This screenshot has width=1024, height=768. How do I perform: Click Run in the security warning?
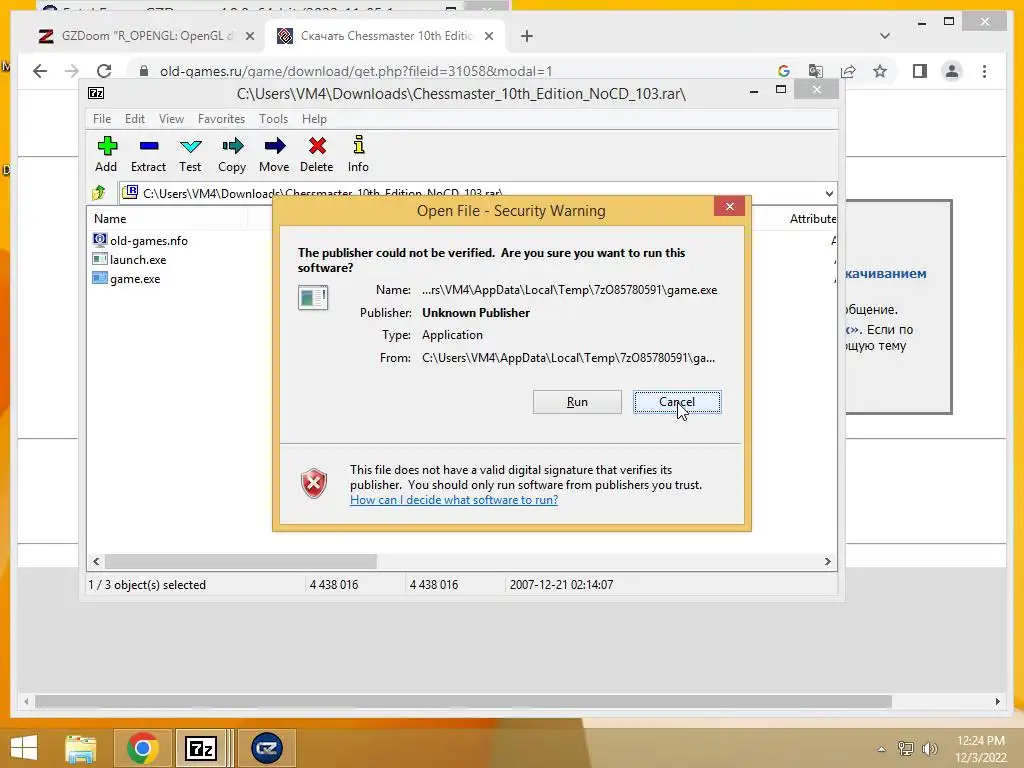point(577,402)
